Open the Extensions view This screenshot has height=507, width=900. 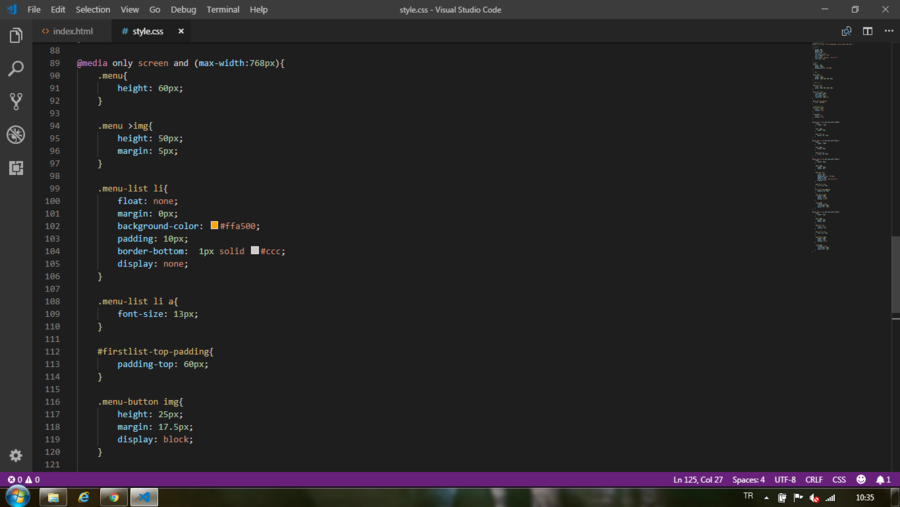(16, 168)
